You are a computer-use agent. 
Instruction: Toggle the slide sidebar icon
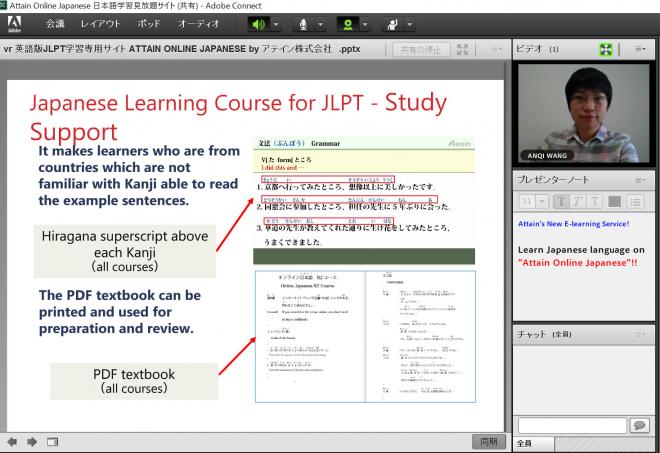53,442
